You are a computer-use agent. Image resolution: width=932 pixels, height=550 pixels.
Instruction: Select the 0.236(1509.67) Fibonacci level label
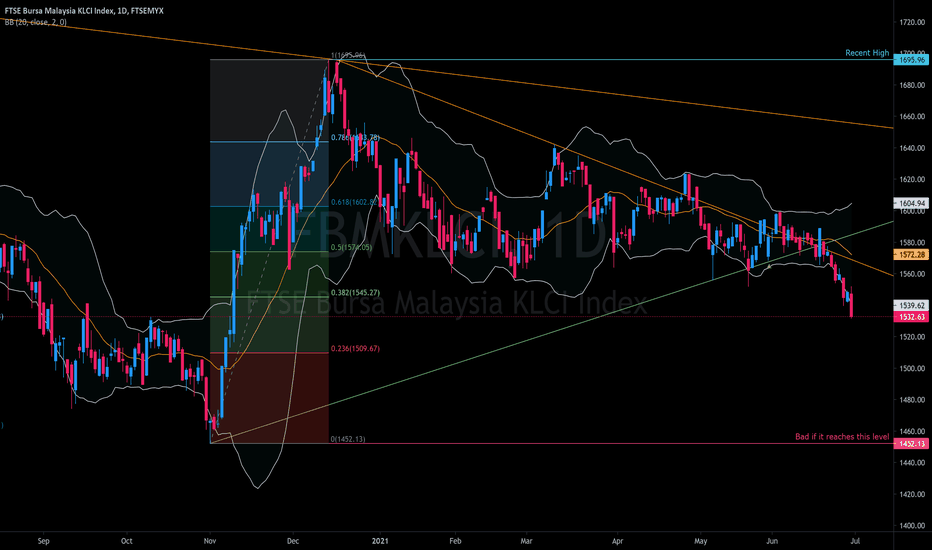click(355, 348)
